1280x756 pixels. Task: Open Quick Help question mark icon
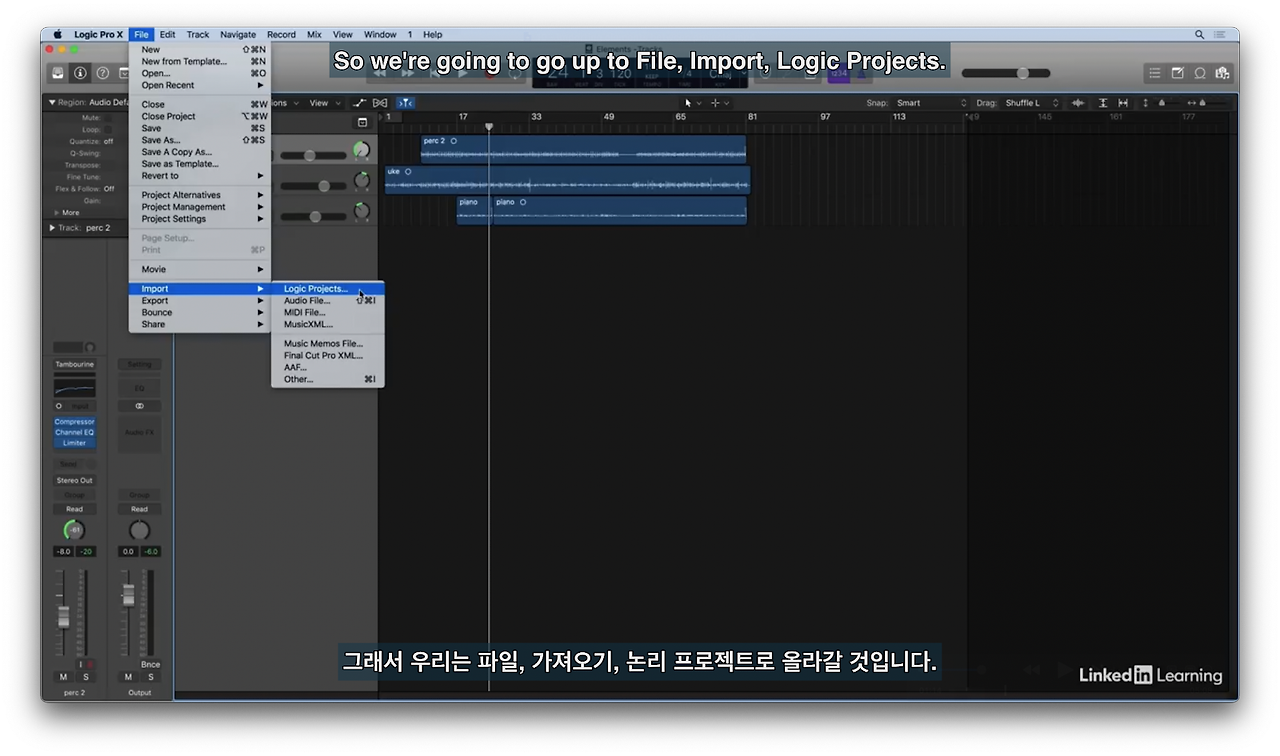102,73
